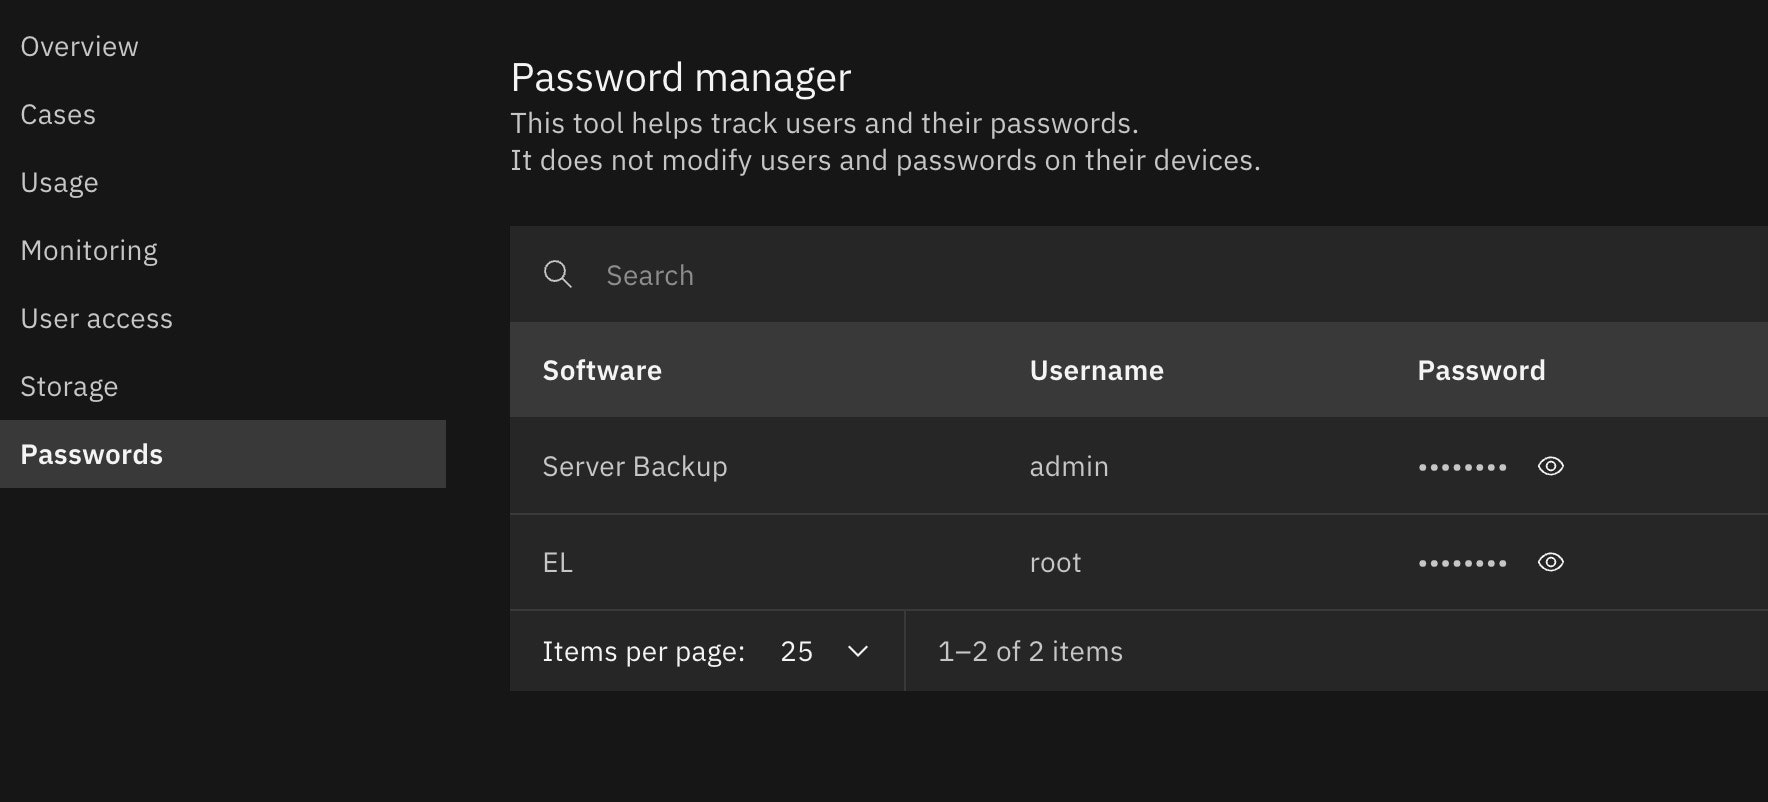Image resolution: width=1768 pixels, height=802 pixels.
Task: Select the EL software row
Action: tap(558, 562)
